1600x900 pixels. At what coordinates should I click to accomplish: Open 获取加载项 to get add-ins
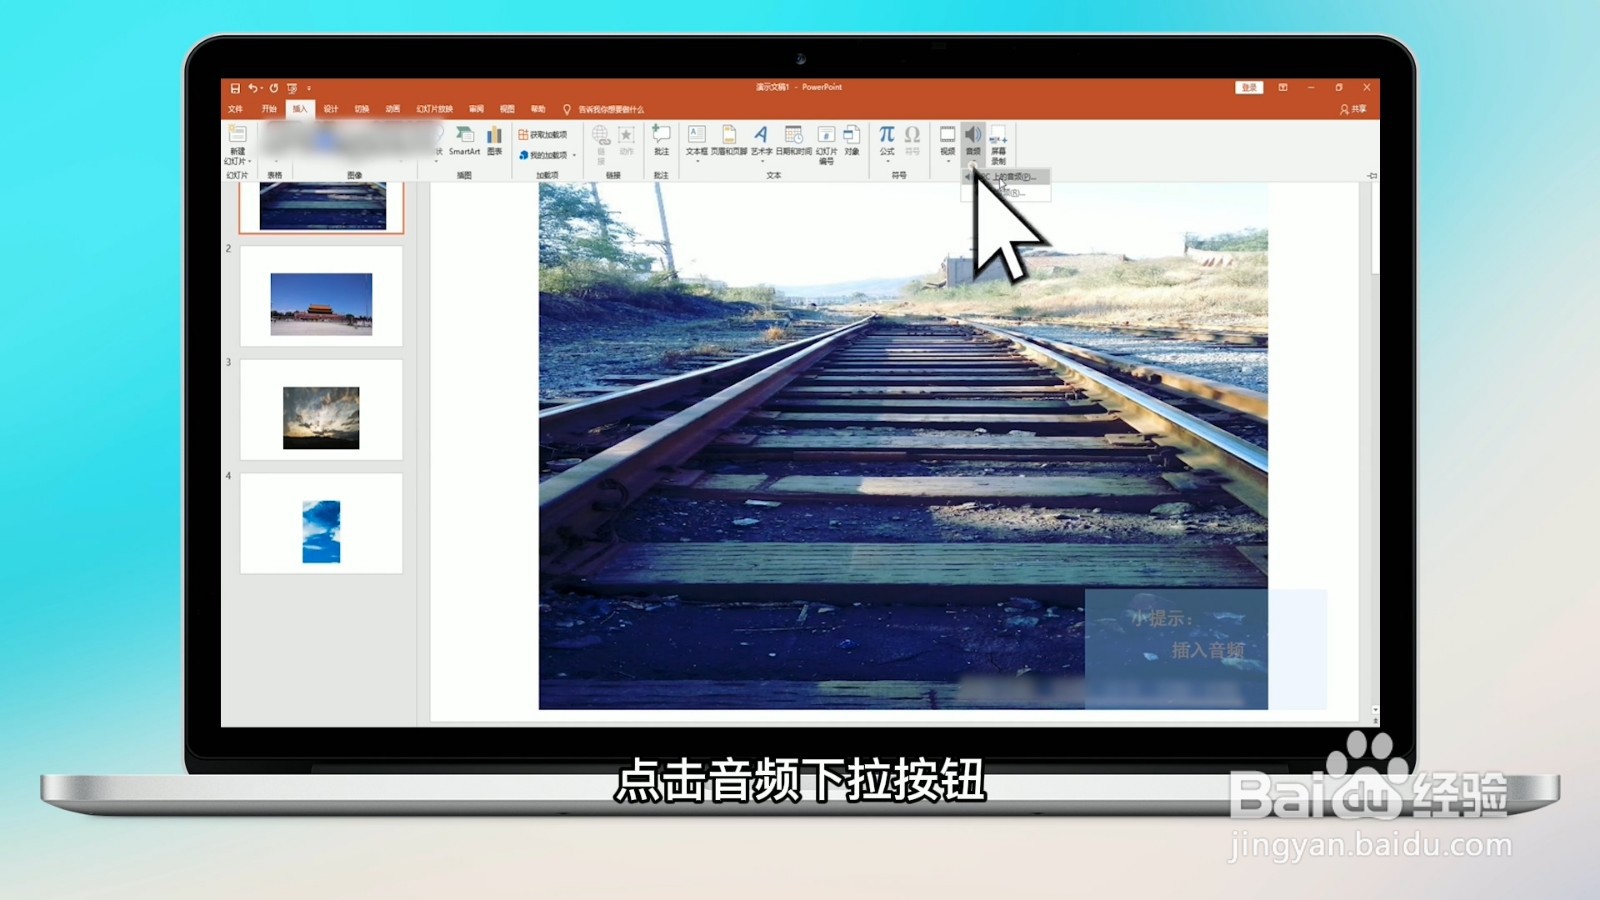543,134
